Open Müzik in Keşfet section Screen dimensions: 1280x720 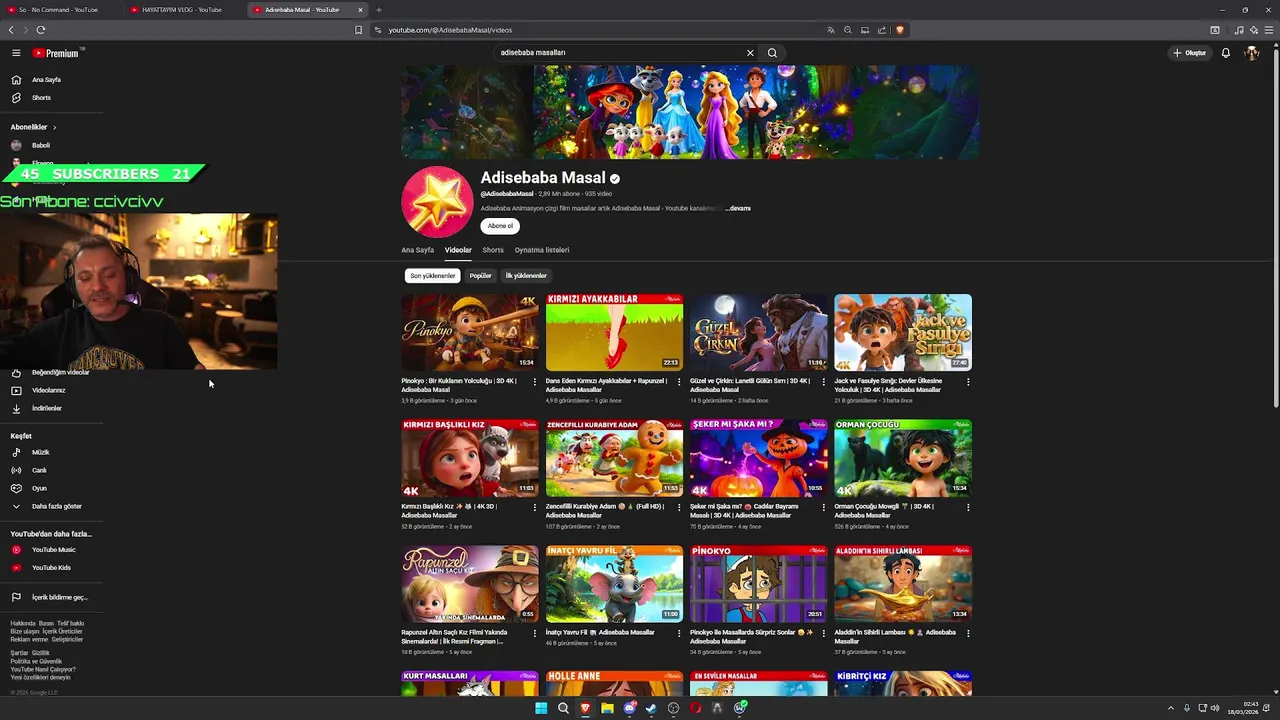[x=40, y=453]
